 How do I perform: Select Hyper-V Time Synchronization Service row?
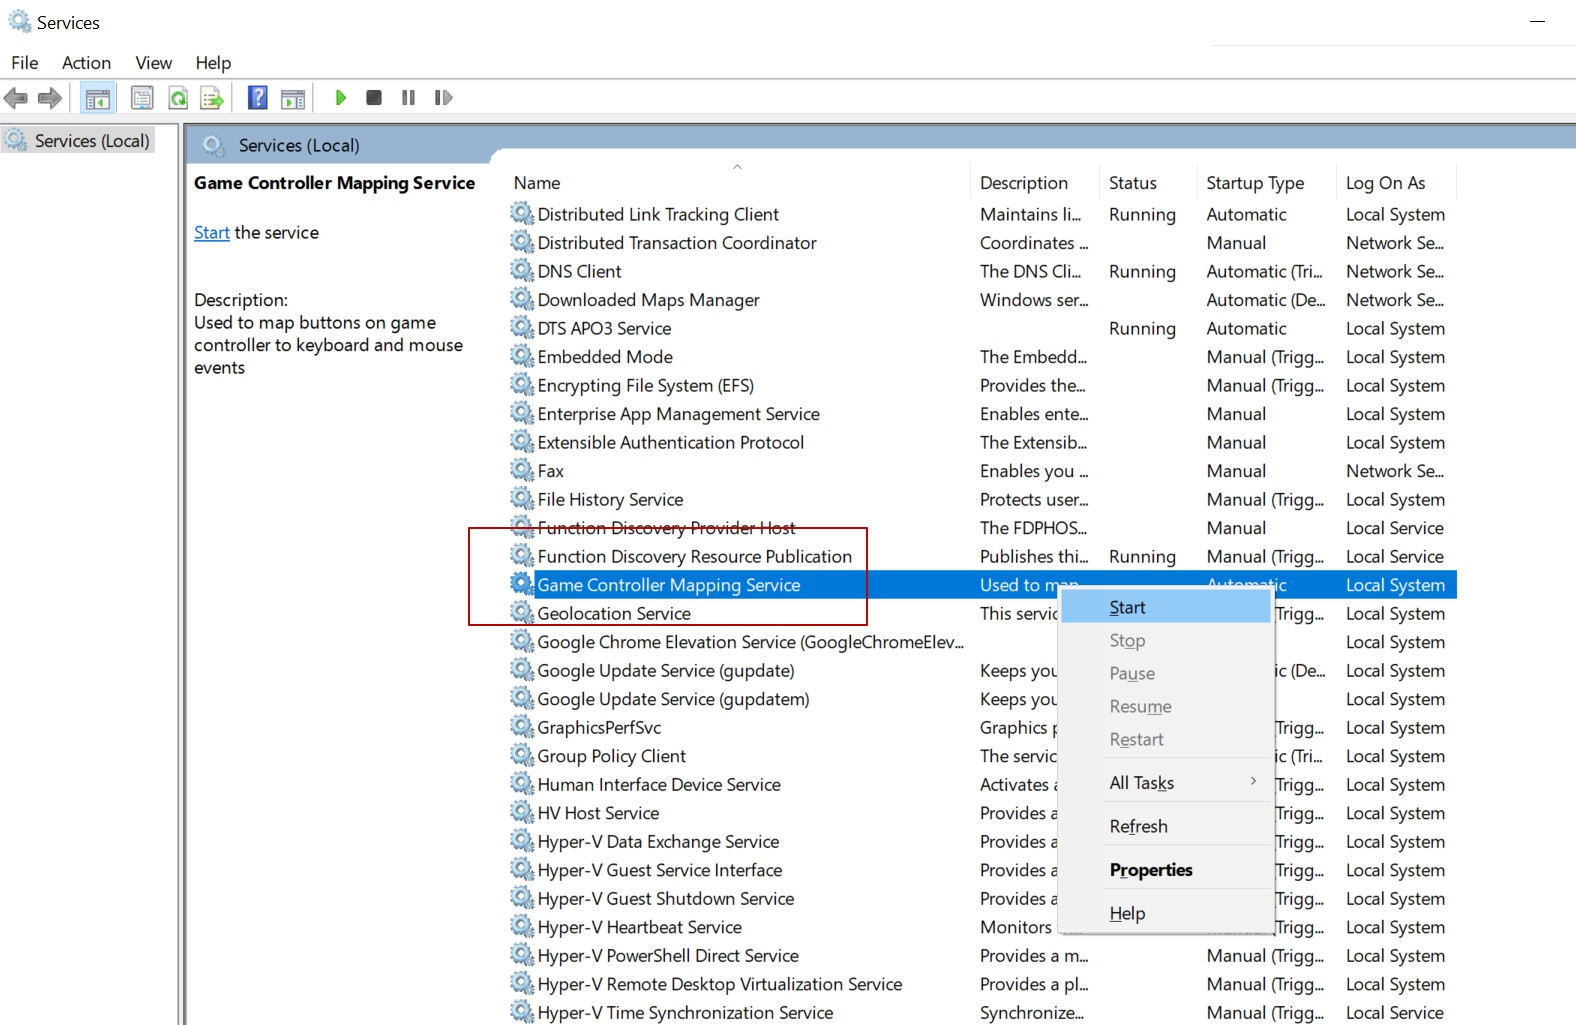click(982, 1012)
